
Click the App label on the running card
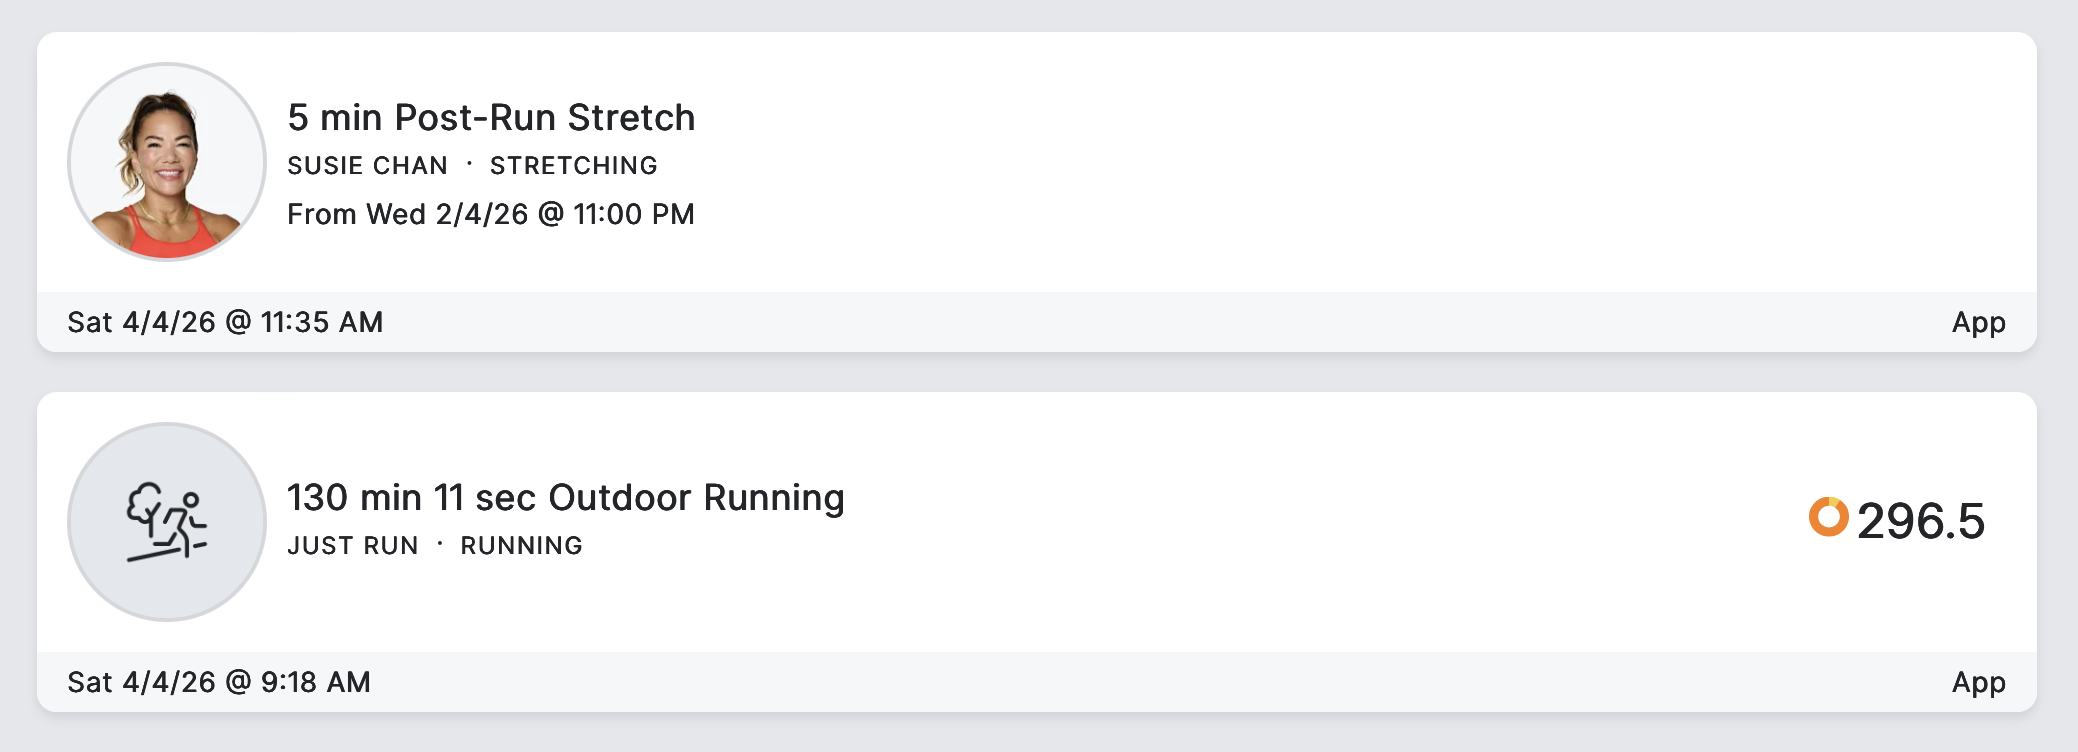[x=1978, y=682]
